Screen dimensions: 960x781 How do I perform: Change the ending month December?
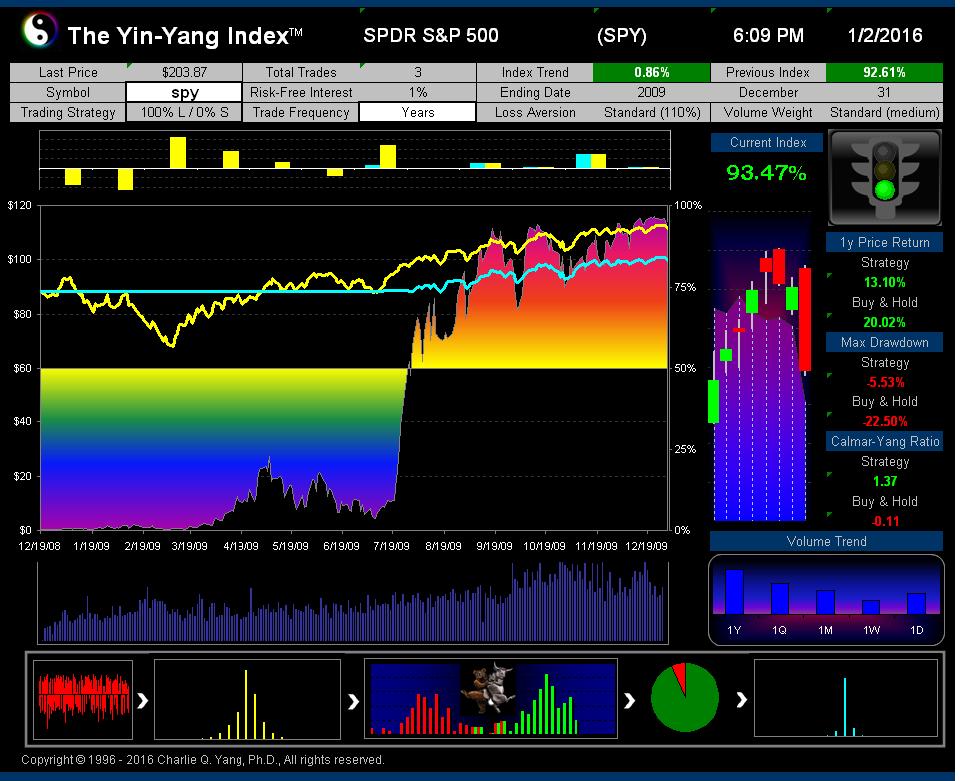[x=768, y=92]
